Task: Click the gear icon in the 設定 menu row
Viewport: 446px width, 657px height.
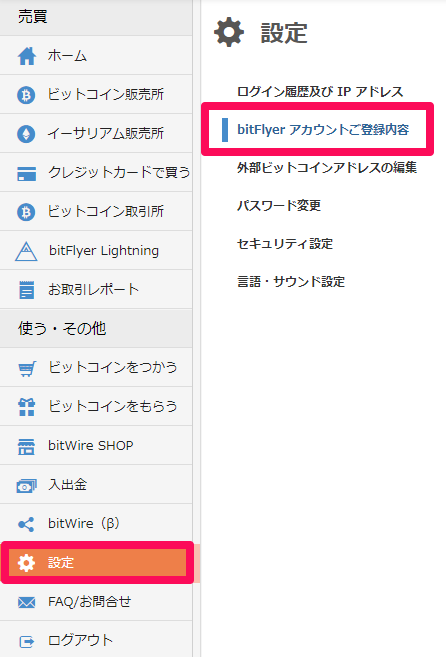Action: 26,563
